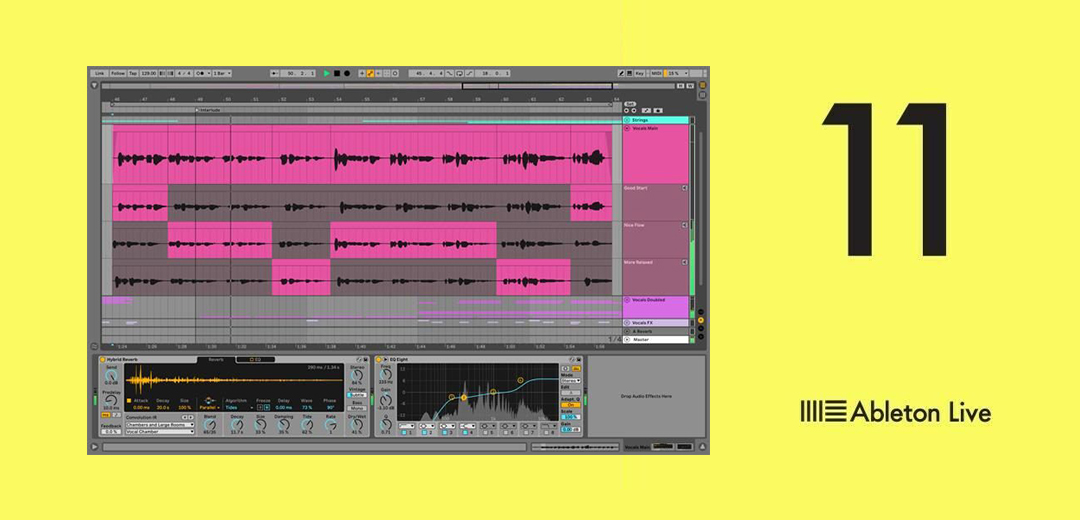Click the Tap tempo button
The width and height of the screenshot is (1080, 520).
(133, 73)
